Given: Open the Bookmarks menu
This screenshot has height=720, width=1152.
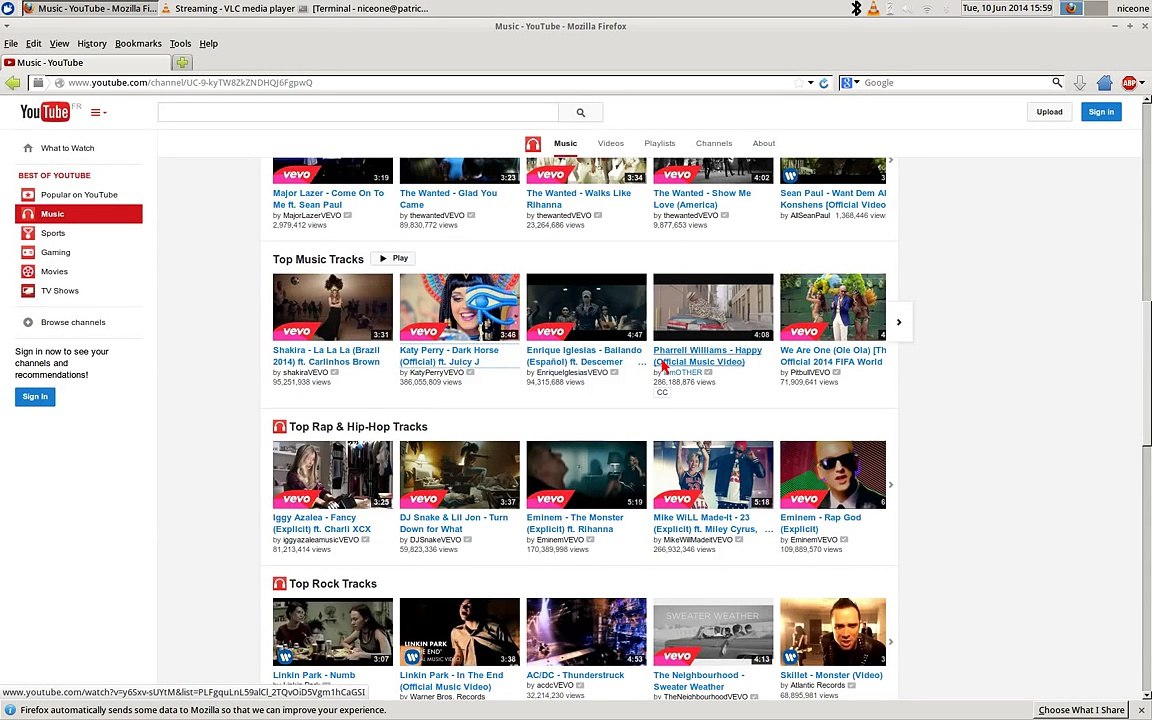Looking at the screenshot, I should [138, 43].
